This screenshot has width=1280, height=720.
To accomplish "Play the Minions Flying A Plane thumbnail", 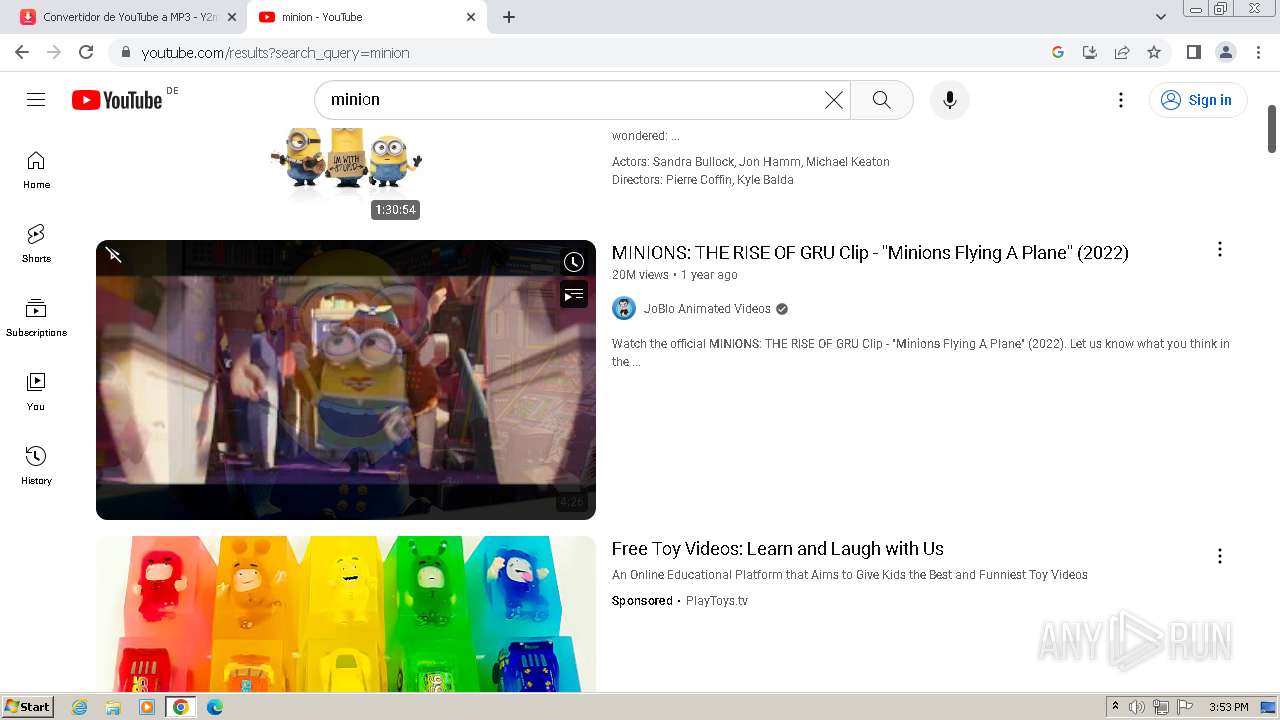I will click(346, 380).
